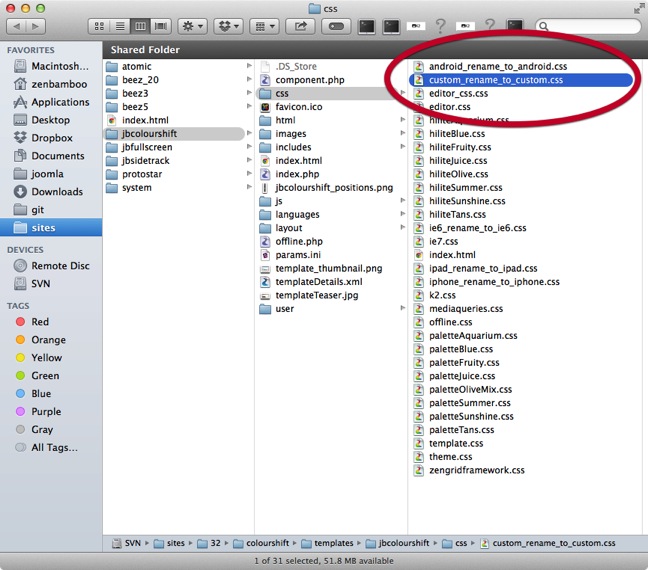Select android_rename_to_android.css

click(491, 67)
